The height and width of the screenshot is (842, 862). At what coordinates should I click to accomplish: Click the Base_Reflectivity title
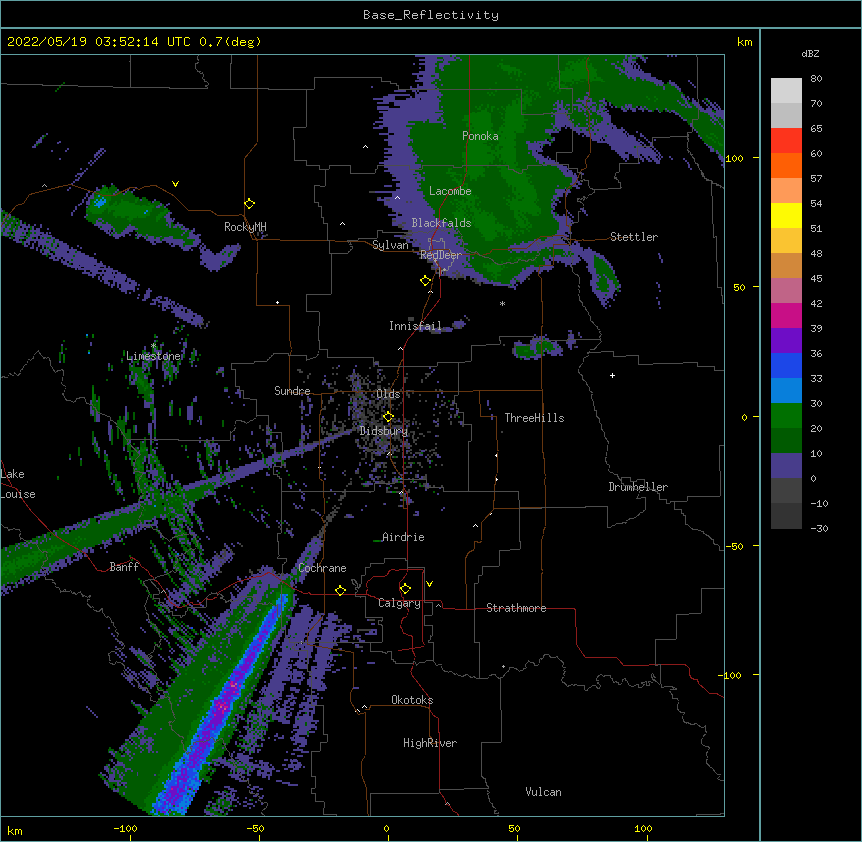click(x=431, y=15)
